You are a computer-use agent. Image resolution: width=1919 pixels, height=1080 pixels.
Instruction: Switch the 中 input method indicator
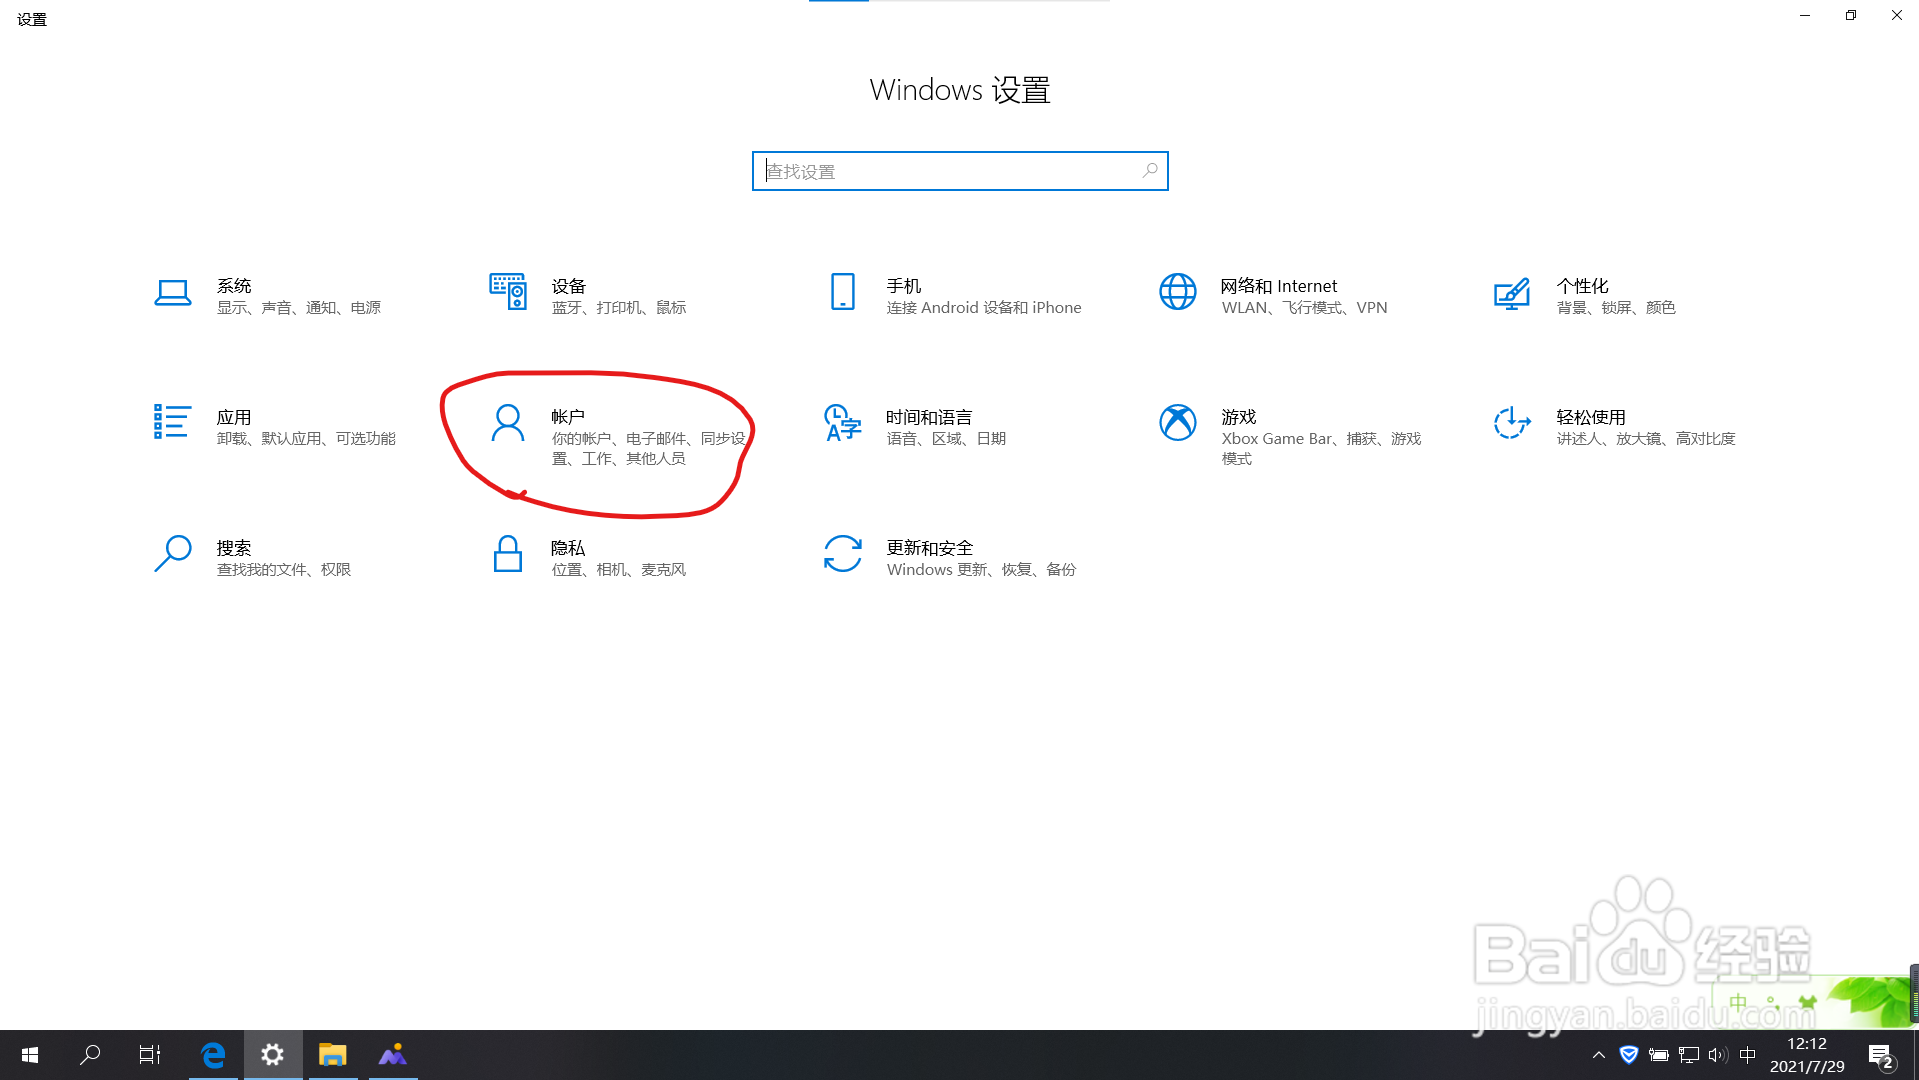(1748, 1055)
